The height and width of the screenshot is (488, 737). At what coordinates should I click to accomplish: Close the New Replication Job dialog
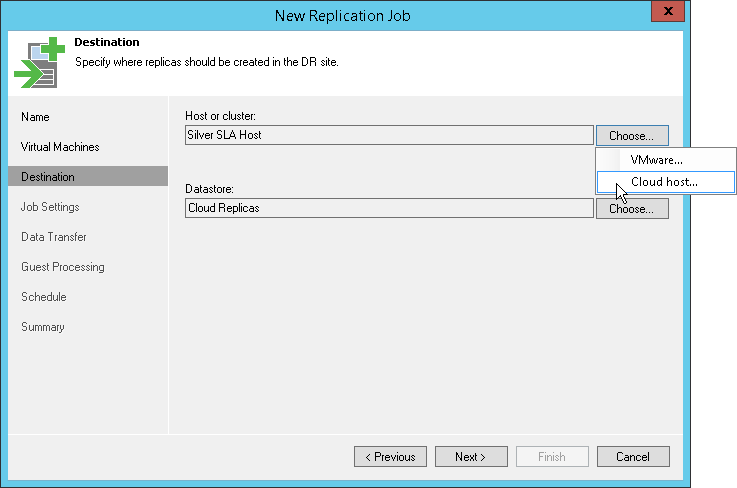[x=666, y=12]
